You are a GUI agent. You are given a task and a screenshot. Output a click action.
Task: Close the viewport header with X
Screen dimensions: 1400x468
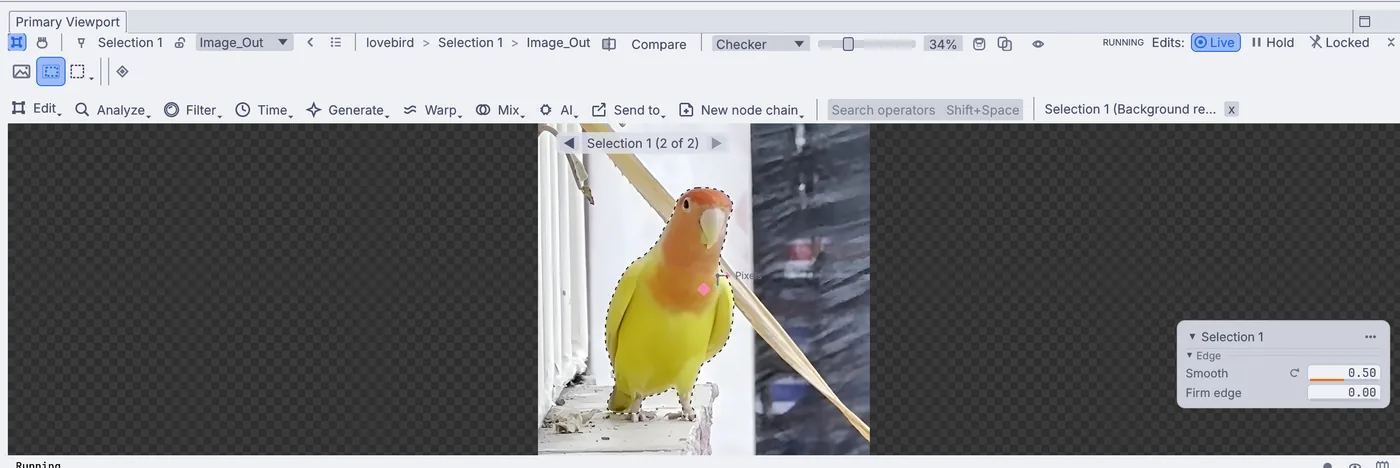click(1391, 42)
